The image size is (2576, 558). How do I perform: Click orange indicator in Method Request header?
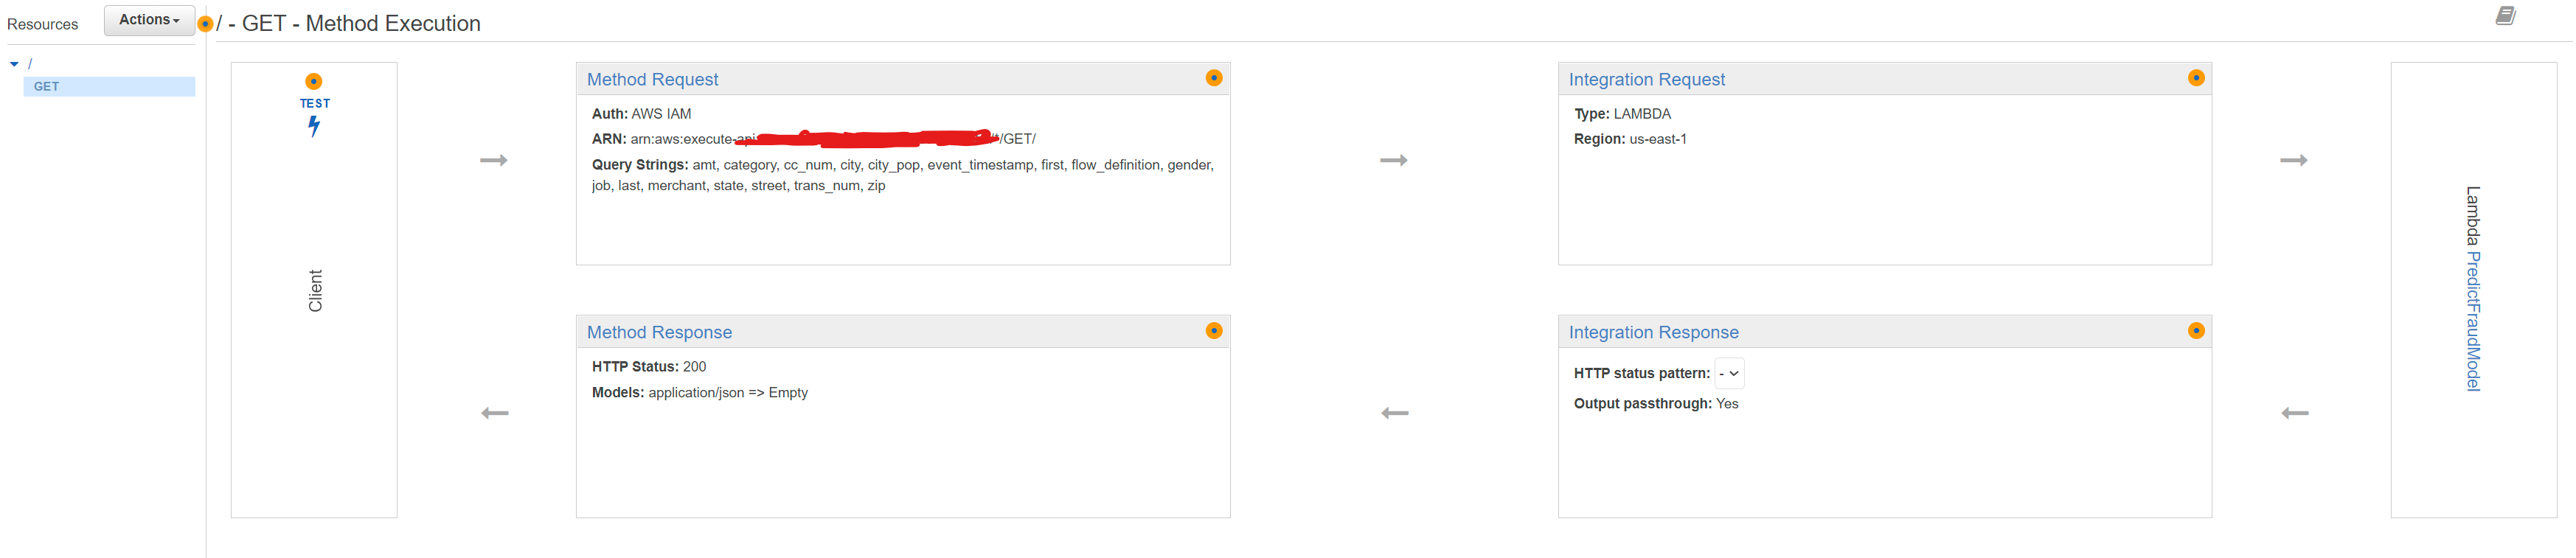1213,78
